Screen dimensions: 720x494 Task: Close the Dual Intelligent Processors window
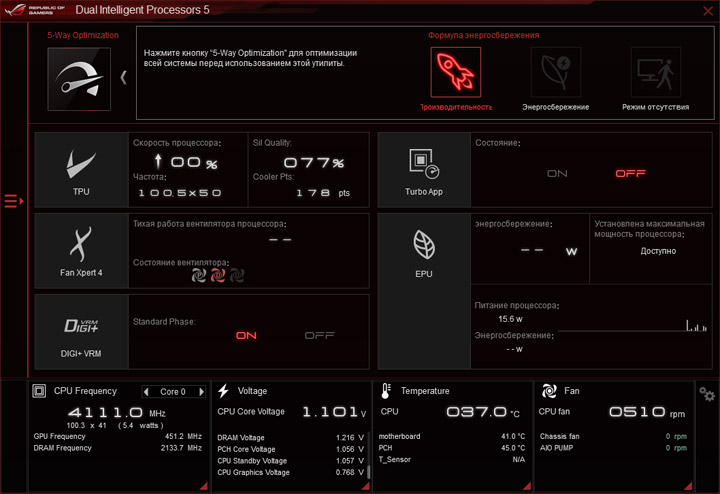pyautogui.click(x=708, y=11)
